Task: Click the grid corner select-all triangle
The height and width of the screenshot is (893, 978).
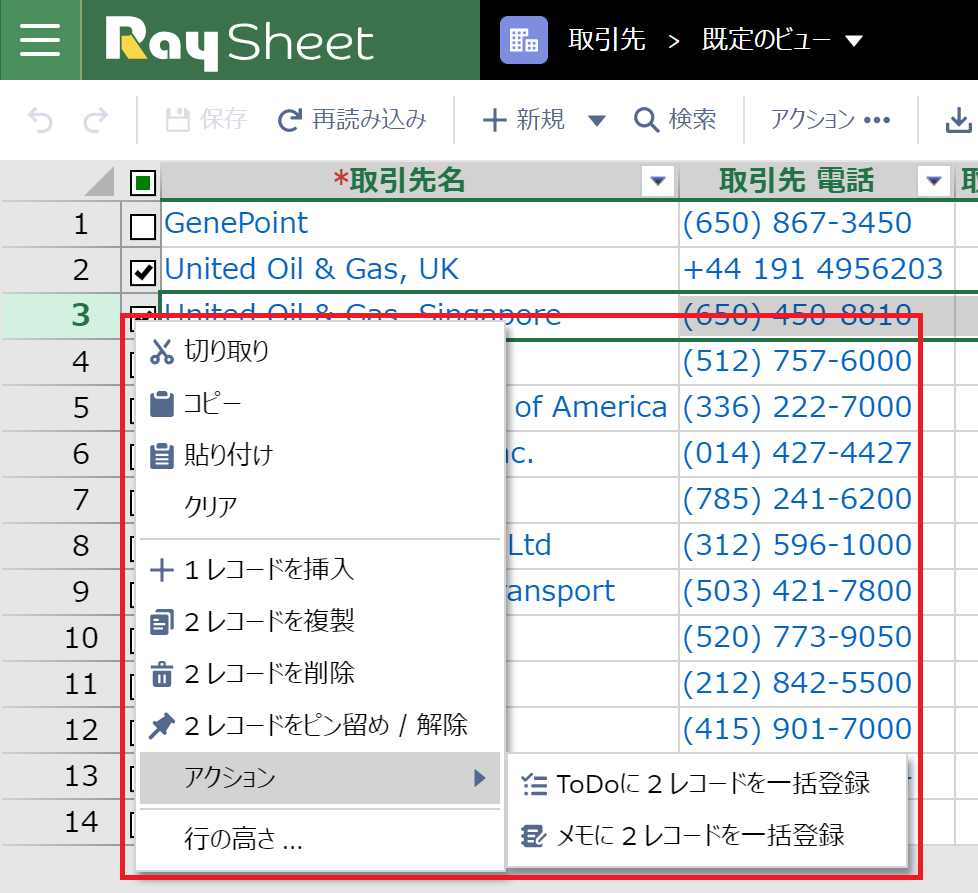Action: tap(99, 181)
